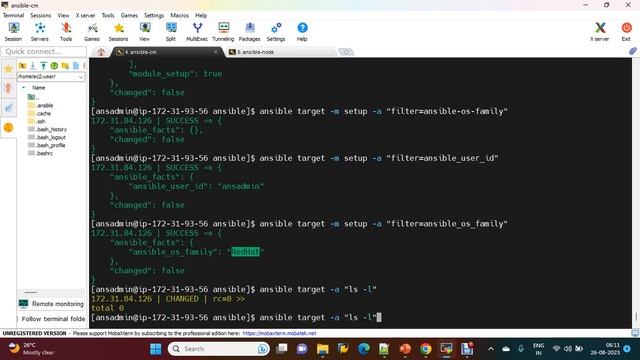The width and height of the screenshot is (640, 360).
Task: Go to the home tab icon
Action: coord(101,52)
